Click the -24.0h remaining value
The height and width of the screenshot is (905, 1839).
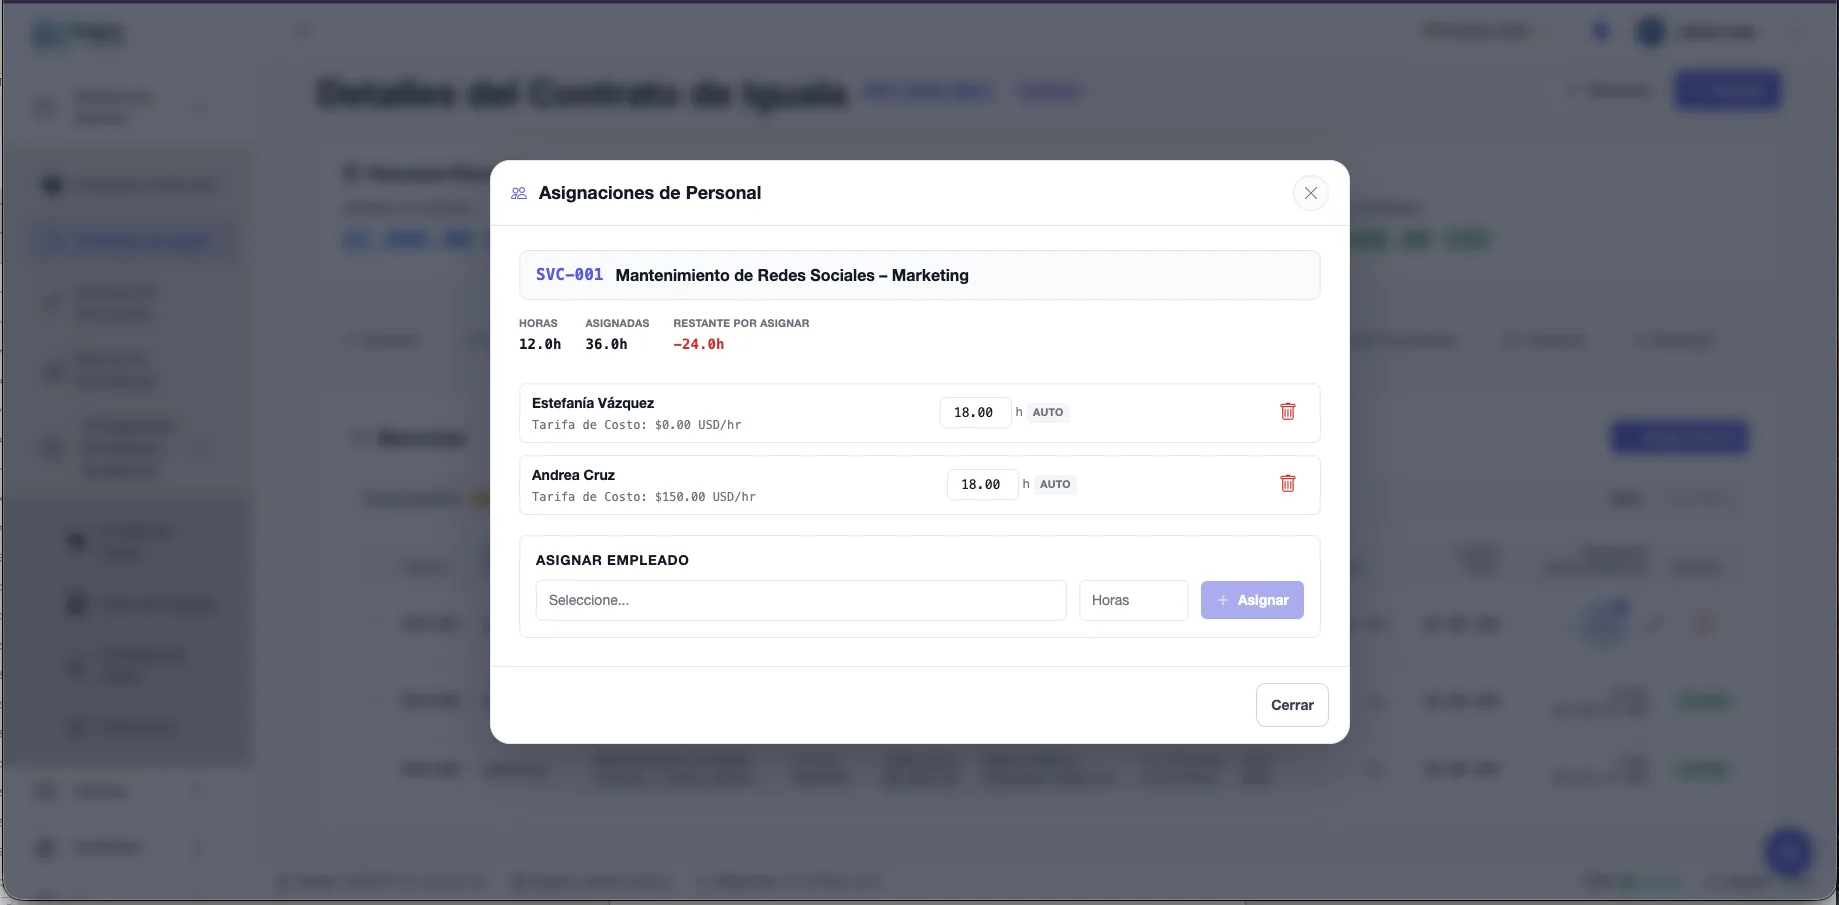pos(698,344)
